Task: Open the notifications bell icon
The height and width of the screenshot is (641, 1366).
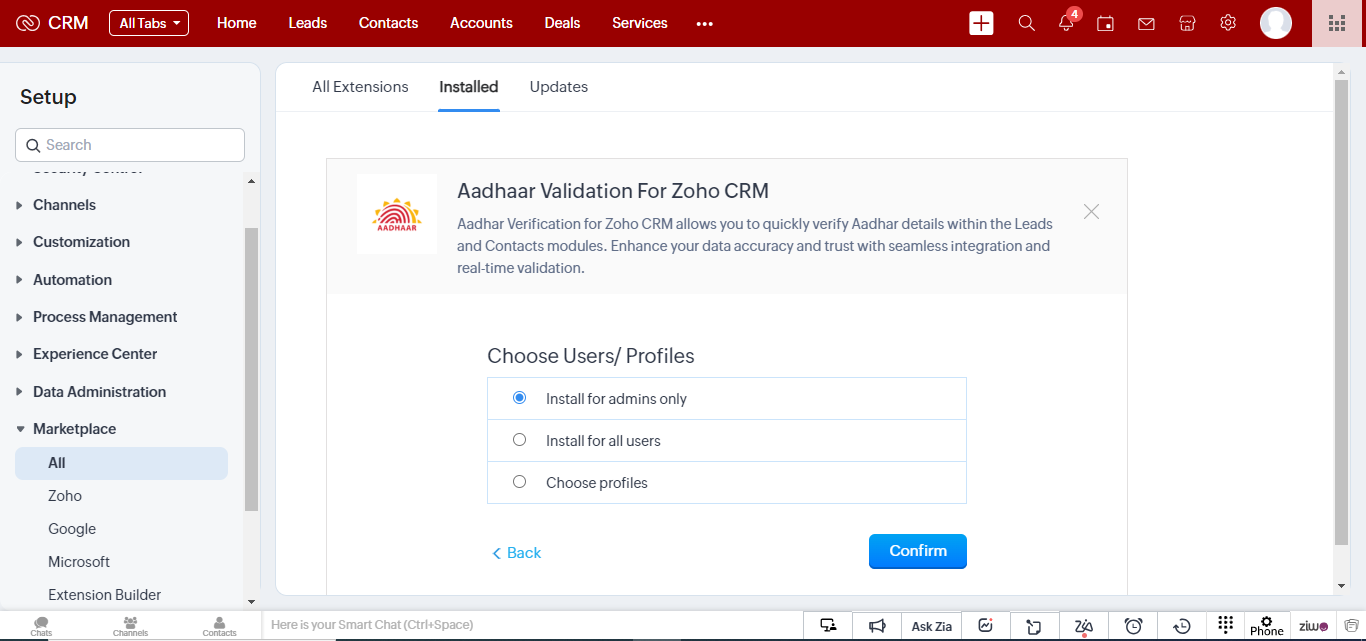Action: tap(1066, 23)
